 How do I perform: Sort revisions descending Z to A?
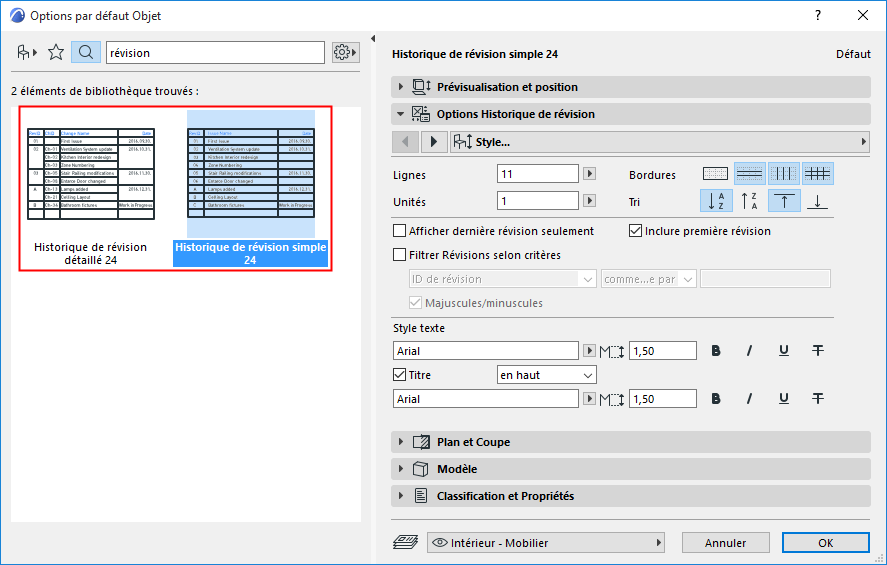750,201
